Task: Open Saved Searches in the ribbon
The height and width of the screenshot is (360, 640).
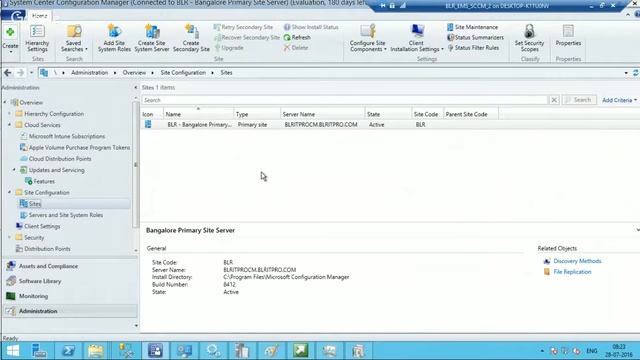Action: coord(74,38)
